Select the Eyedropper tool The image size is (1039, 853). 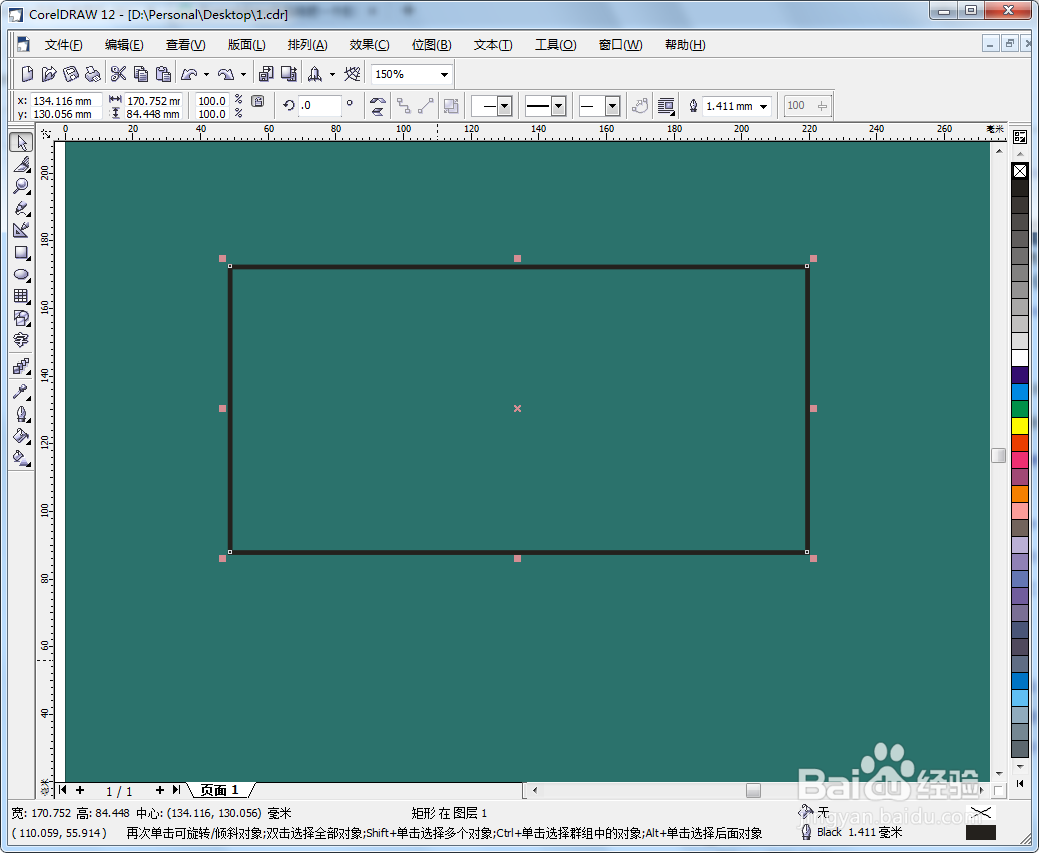tap(21, 392)
